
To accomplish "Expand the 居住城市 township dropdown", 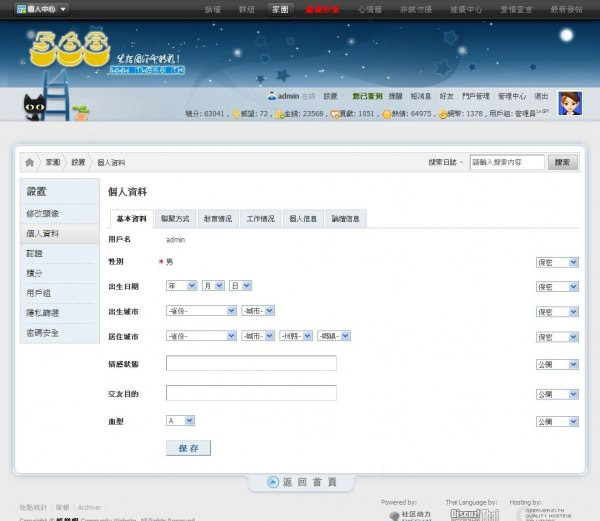I will (x=334, y=336).
